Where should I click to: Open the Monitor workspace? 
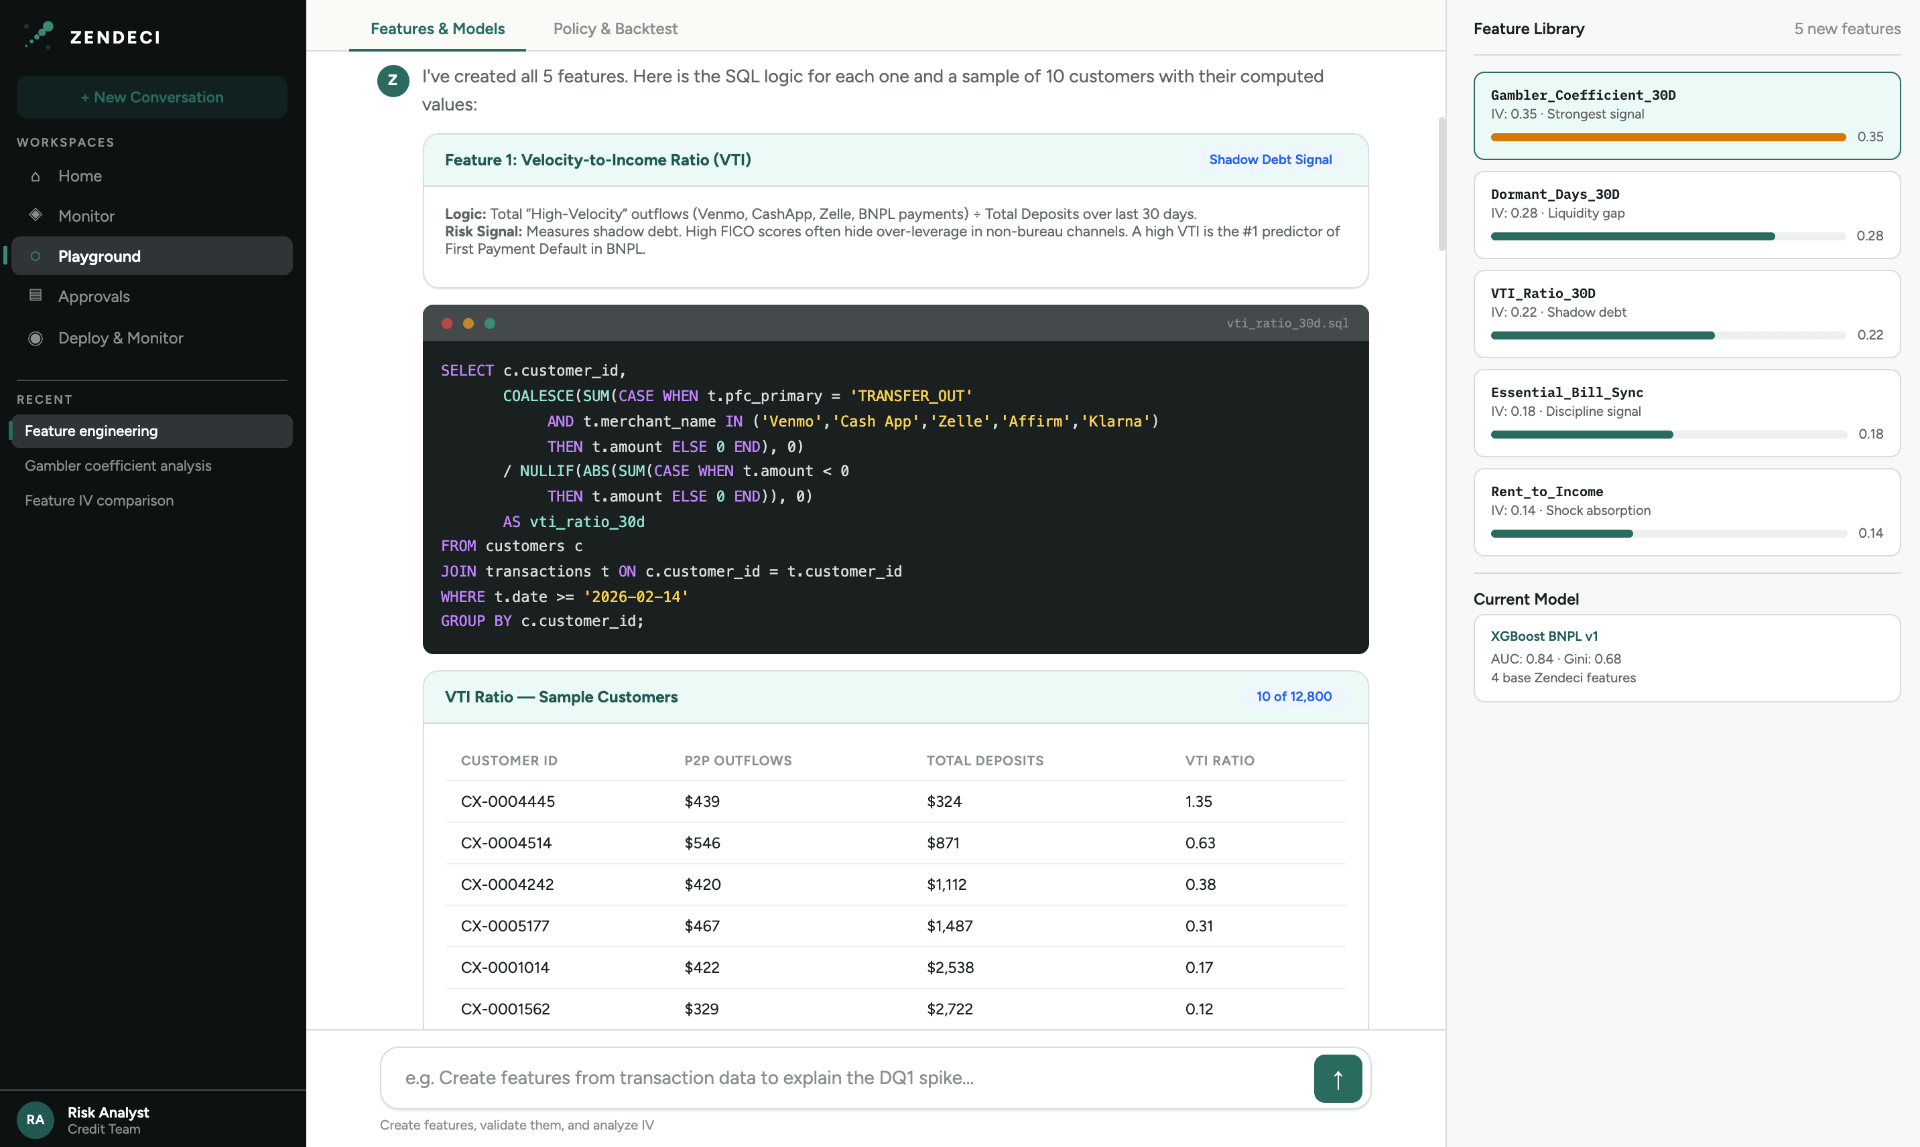(x=151, y=216)
